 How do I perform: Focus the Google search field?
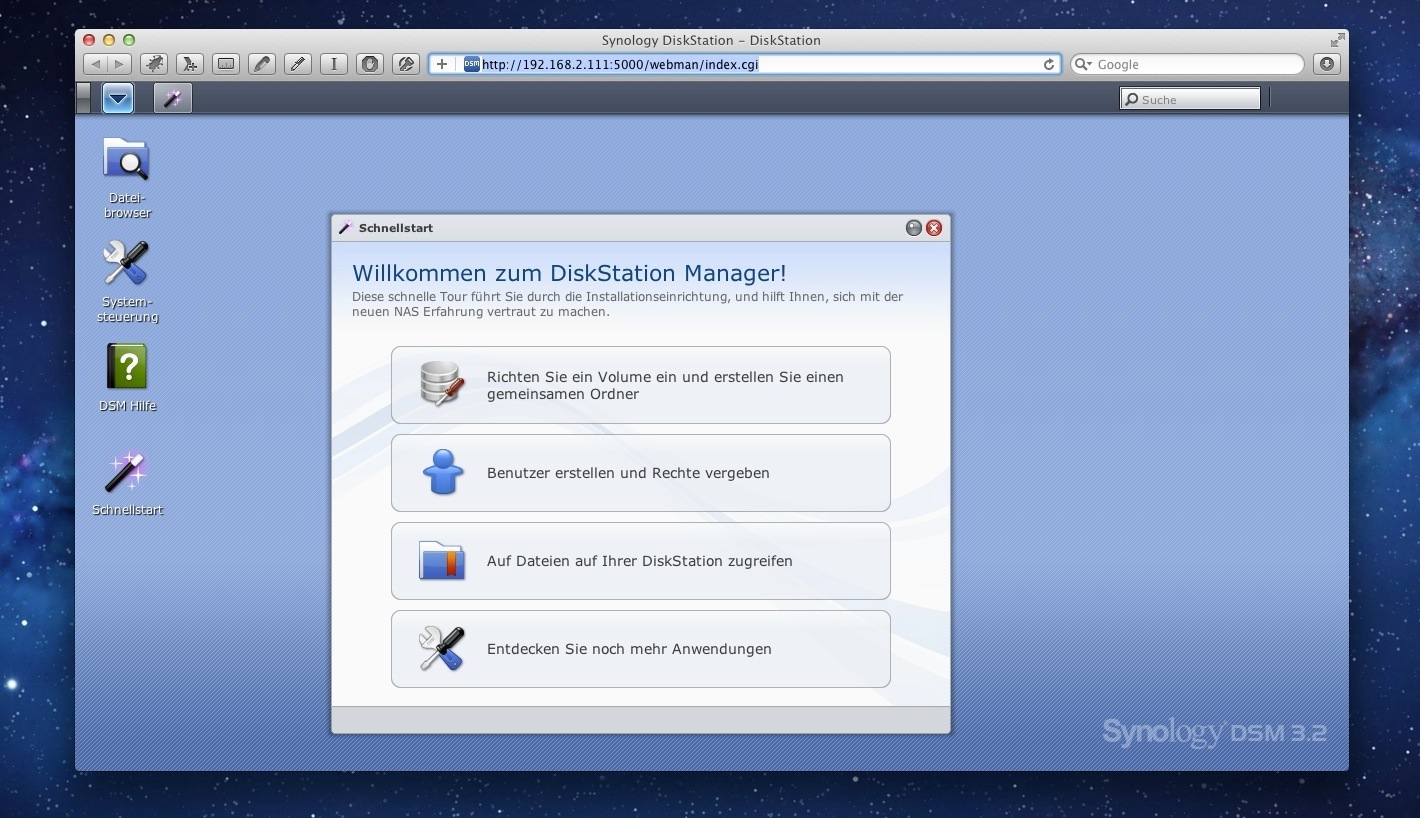pos(1187,64)
